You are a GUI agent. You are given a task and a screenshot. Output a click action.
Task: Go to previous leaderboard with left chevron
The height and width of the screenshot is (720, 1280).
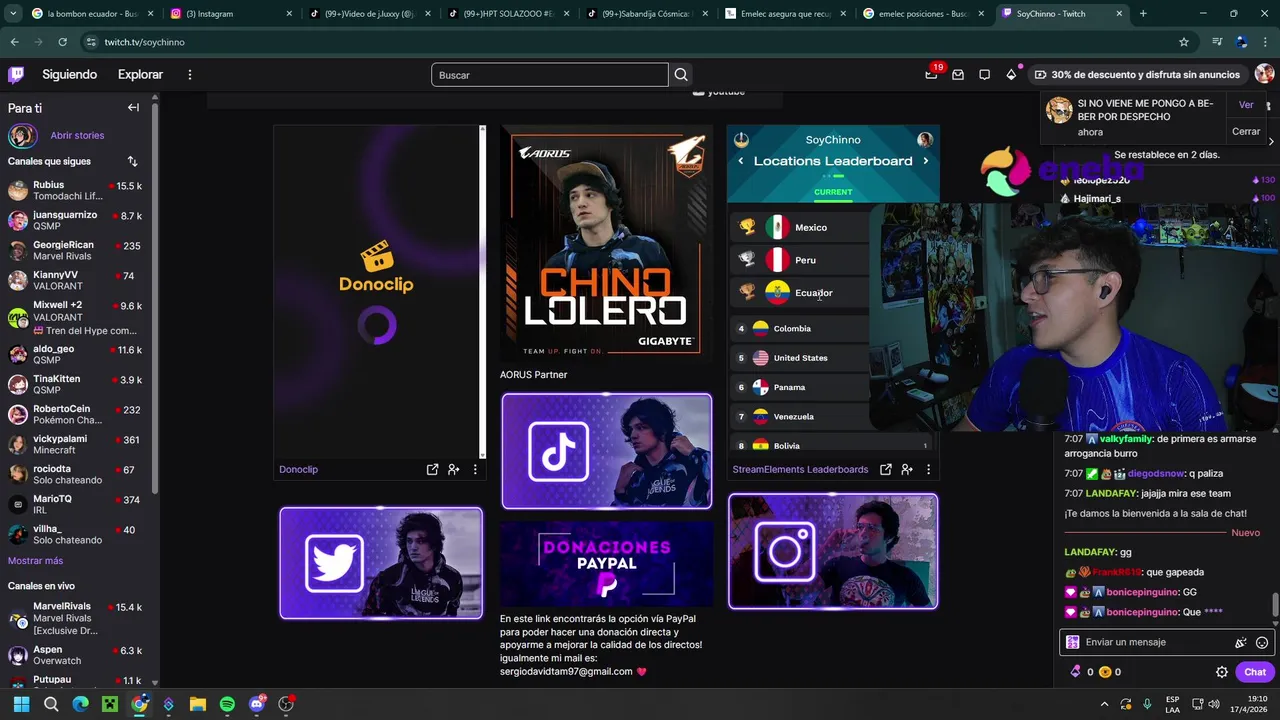pyautogui.click(x=741, y=161)
